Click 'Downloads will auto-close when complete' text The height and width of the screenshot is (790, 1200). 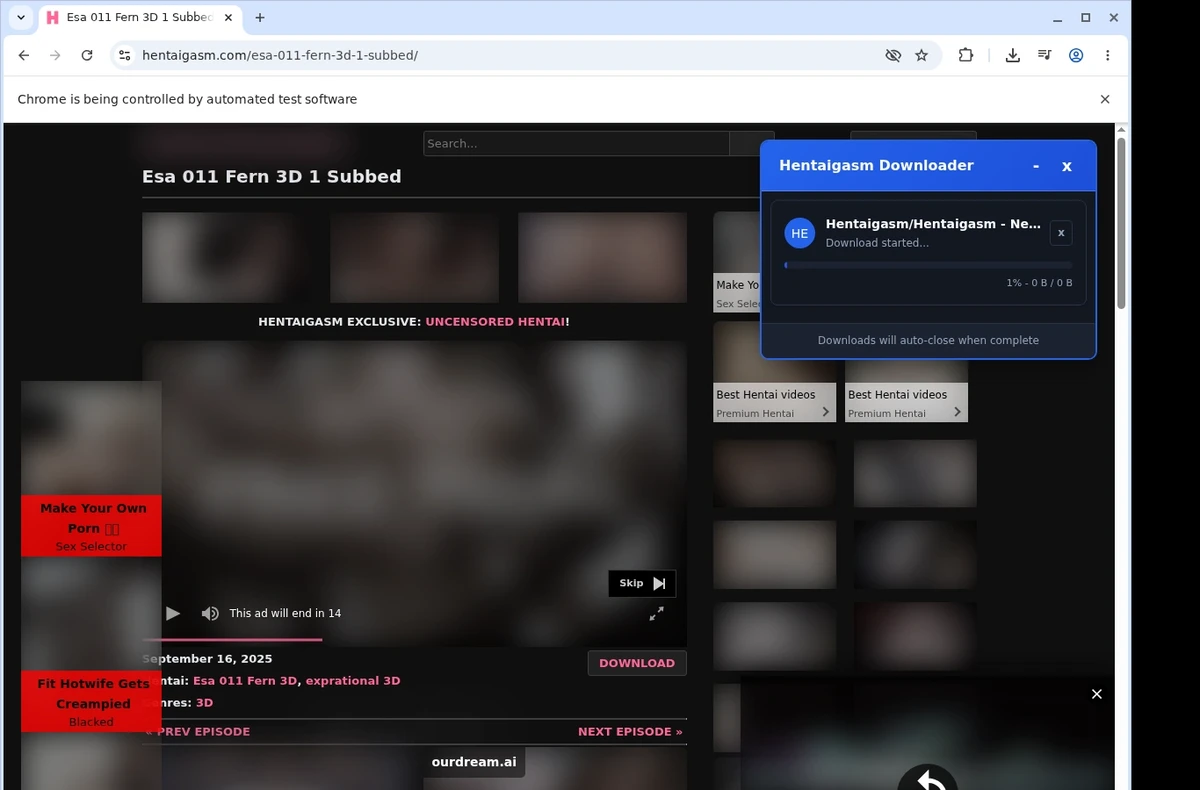[928, 340]
